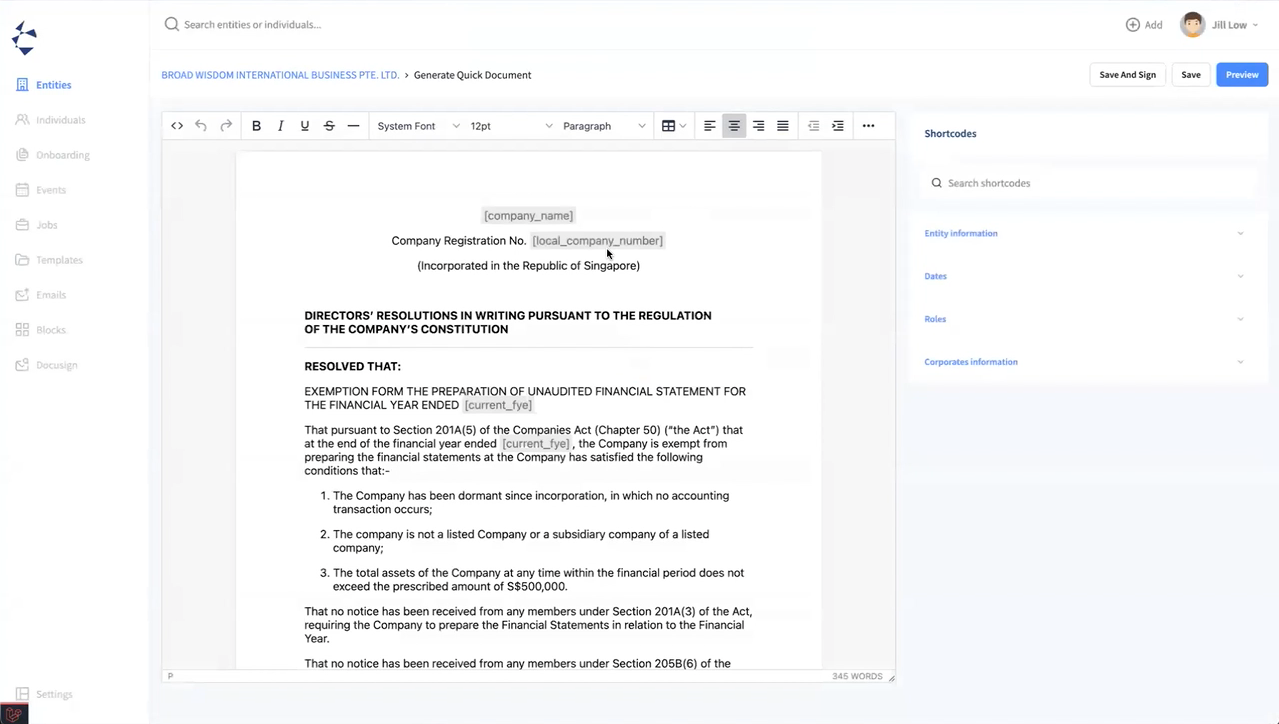Open Emails in sidebar
The image size is (1279, 724).
click(40, 295)
